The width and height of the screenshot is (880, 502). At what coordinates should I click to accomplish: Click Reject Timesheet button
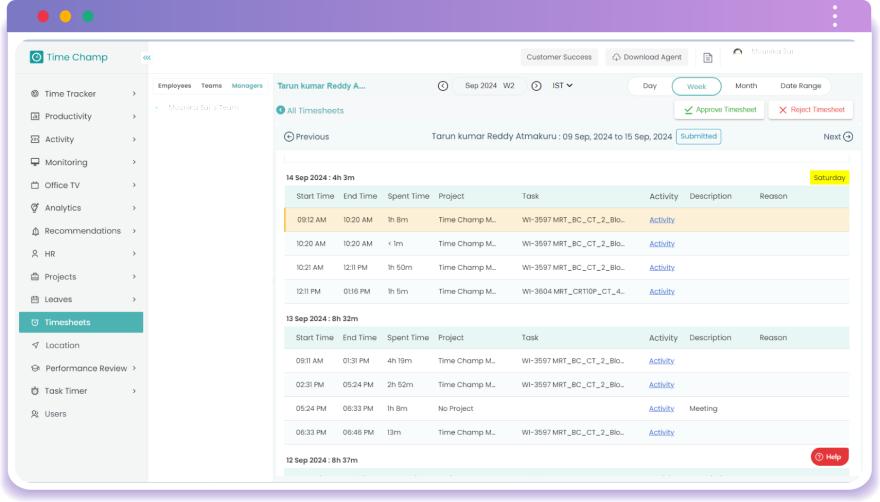[x=811, y=110]
